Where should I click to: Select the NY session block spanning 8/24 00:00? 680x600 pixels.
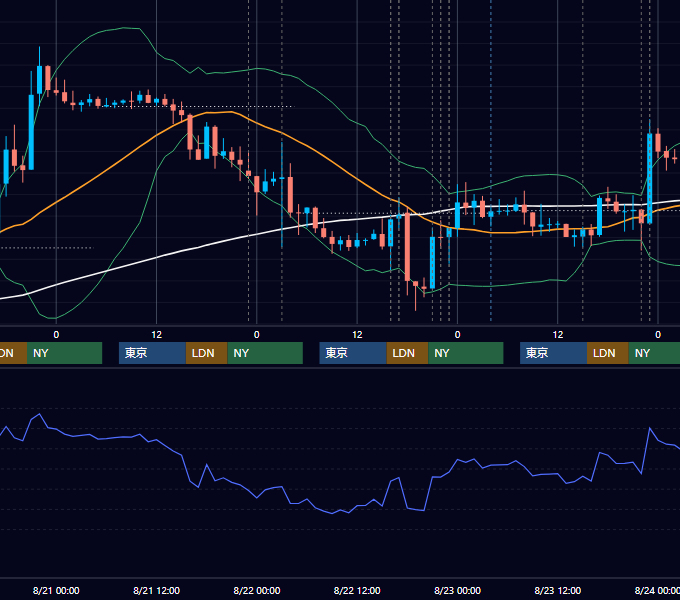click(x=654, y=353)
